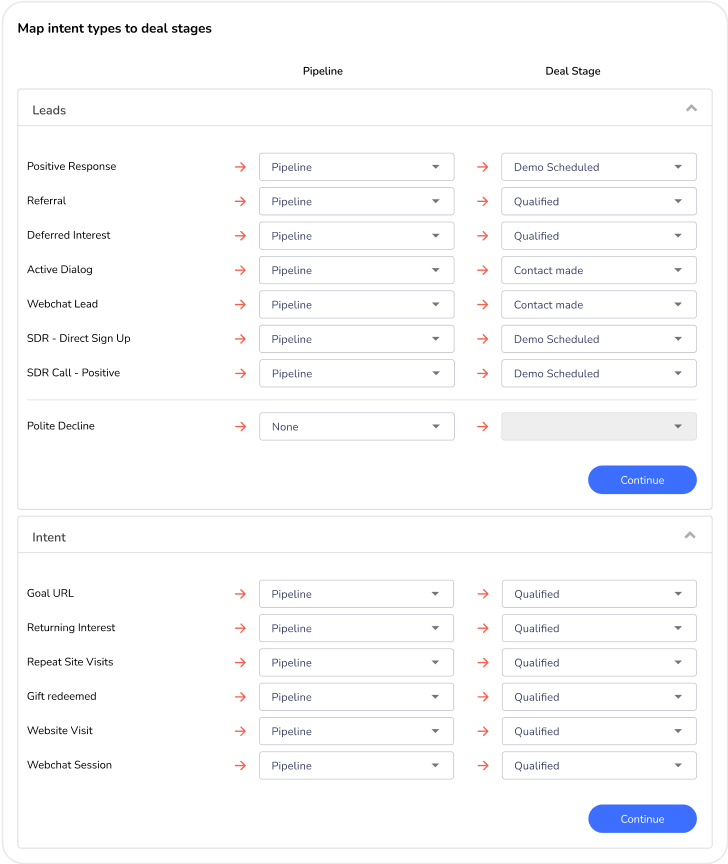Open Pipeline dropdown for Positive Response
The image size is (728, 864).
click(356, 167)
